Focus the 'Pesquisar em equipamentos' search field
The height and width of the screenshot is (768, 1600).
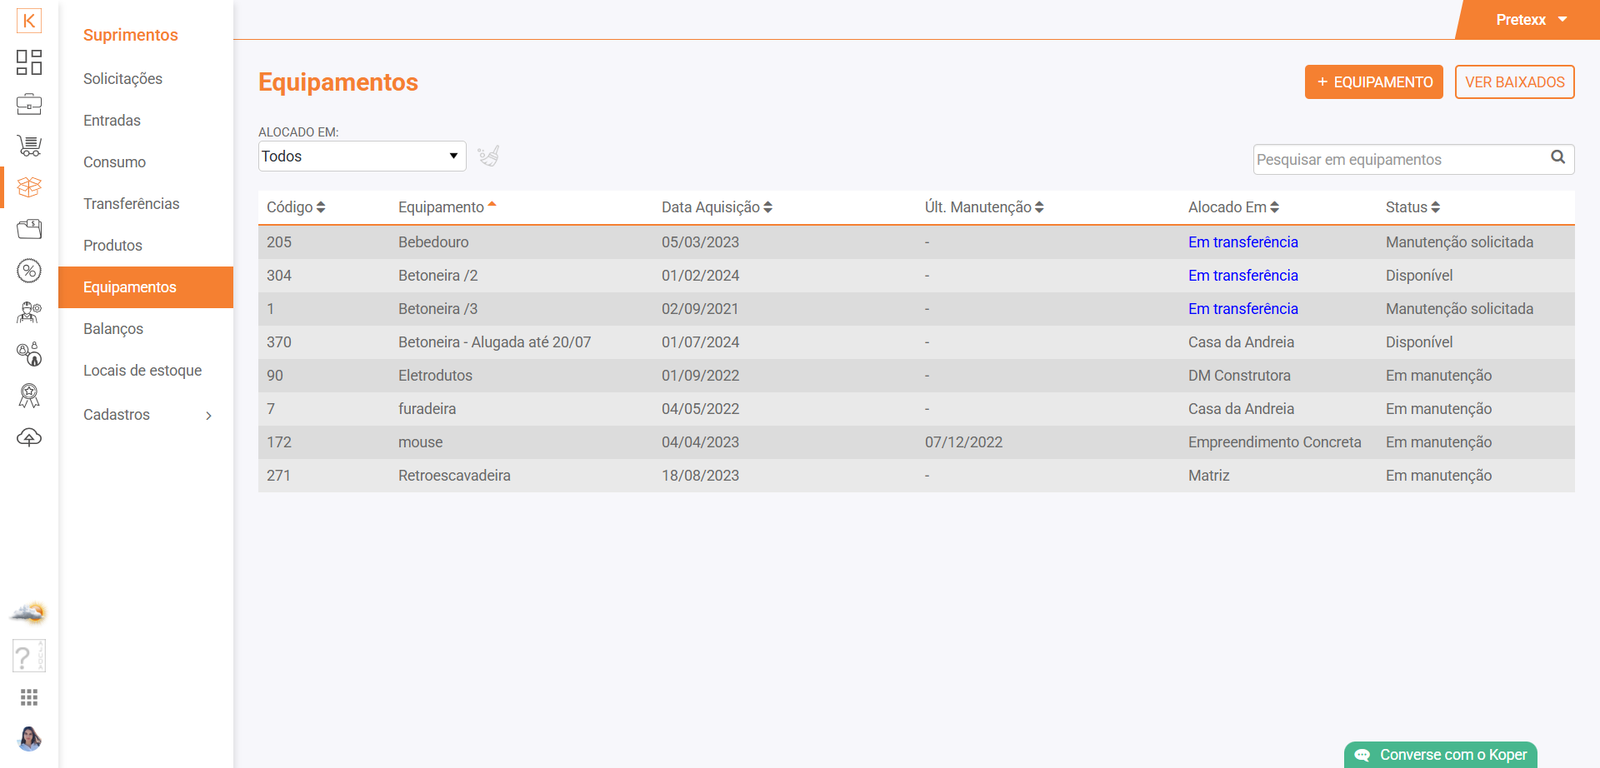pyautogui.click(x=1398, y=160)
